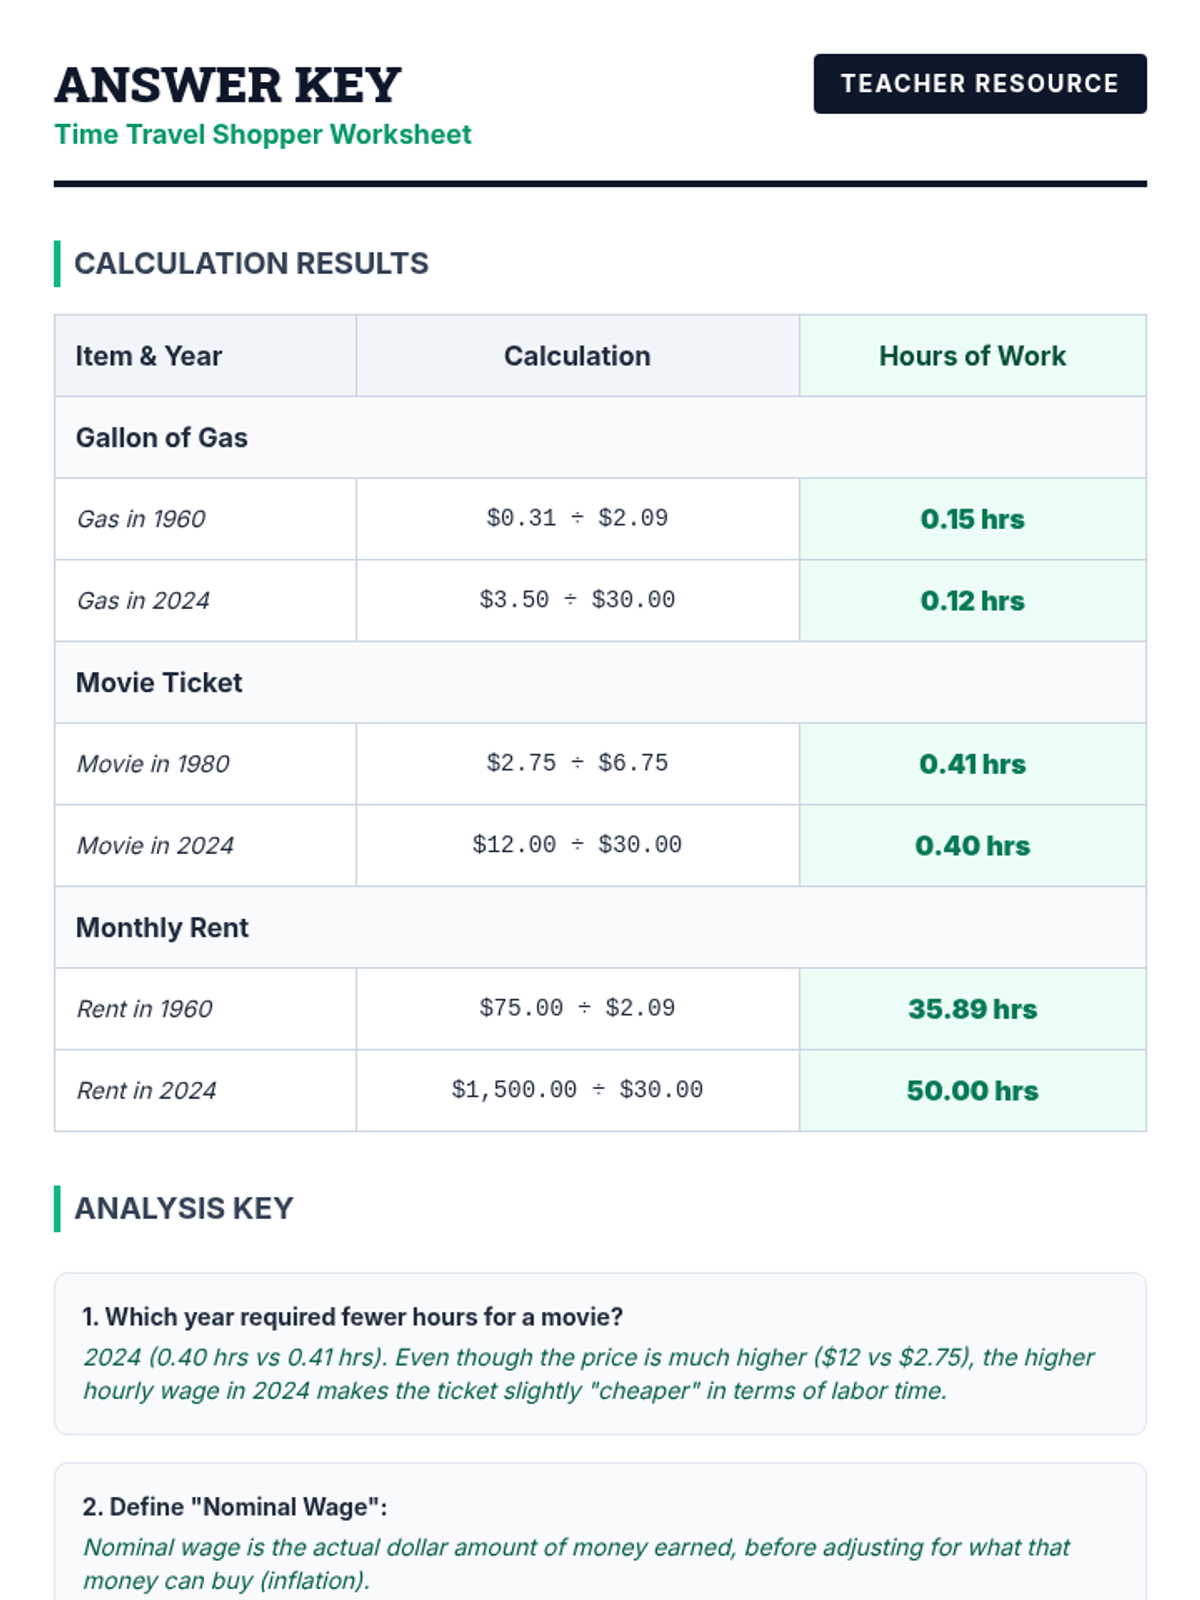
Task: Click the Hours of Work column header
Action: coord(972,356)
